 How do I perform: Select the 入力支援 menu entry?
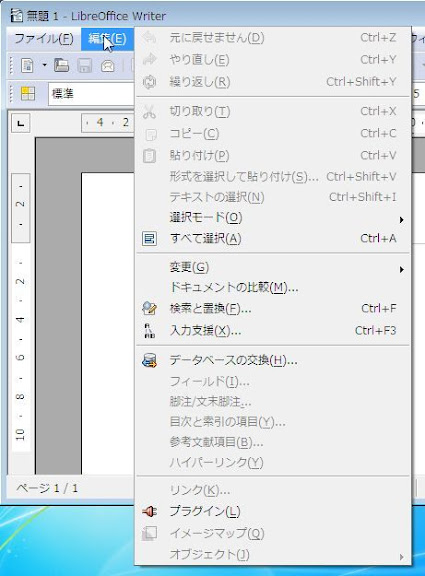[x=273, y=331]
